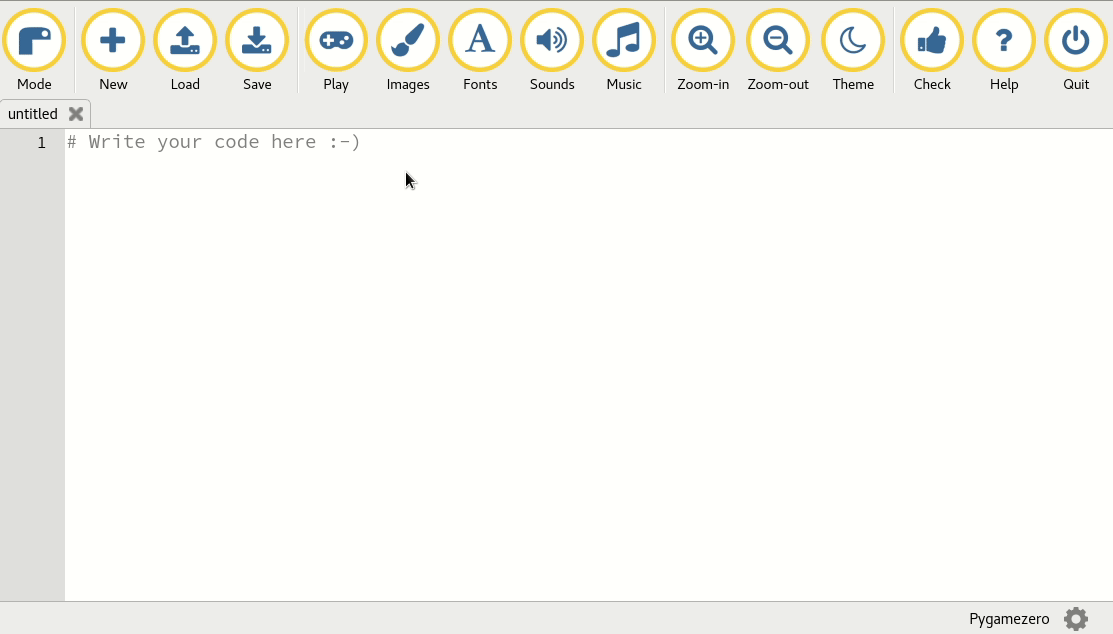Zoom-out the editor text
Image resolution: width=1113 pixels, height=634 pixels.
778,50
